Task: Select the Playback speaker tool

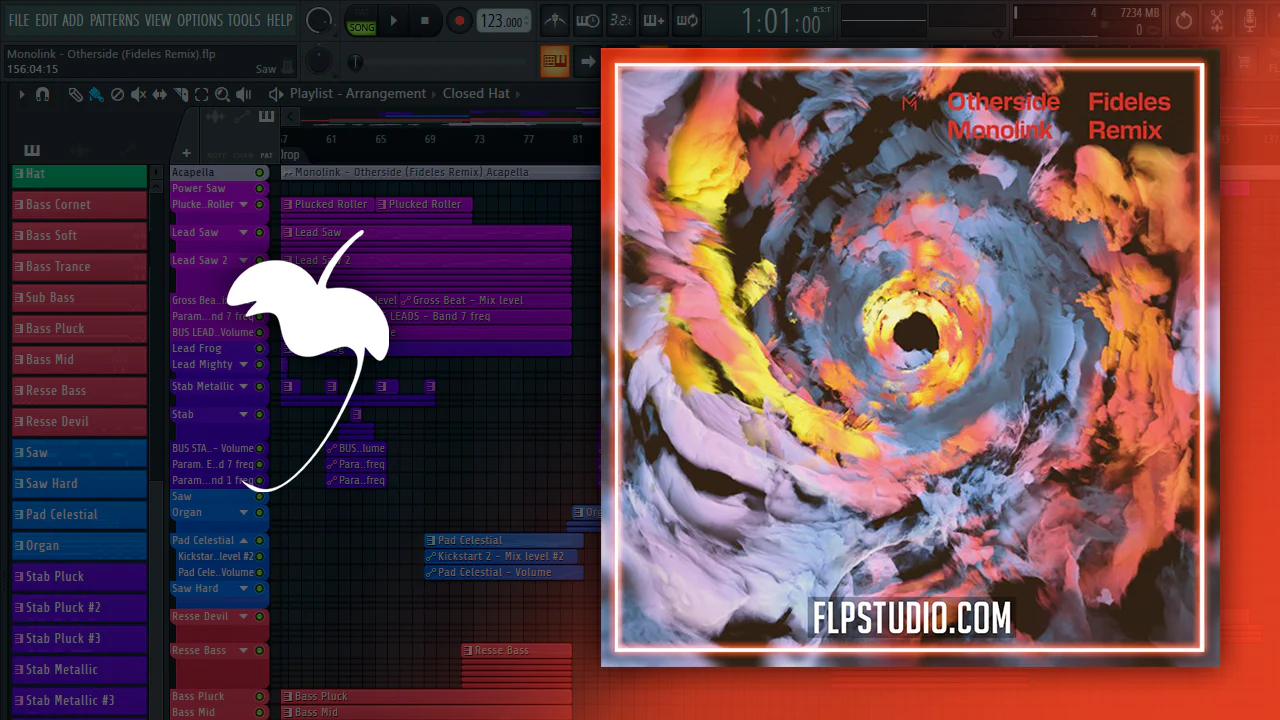Action: 244,94
